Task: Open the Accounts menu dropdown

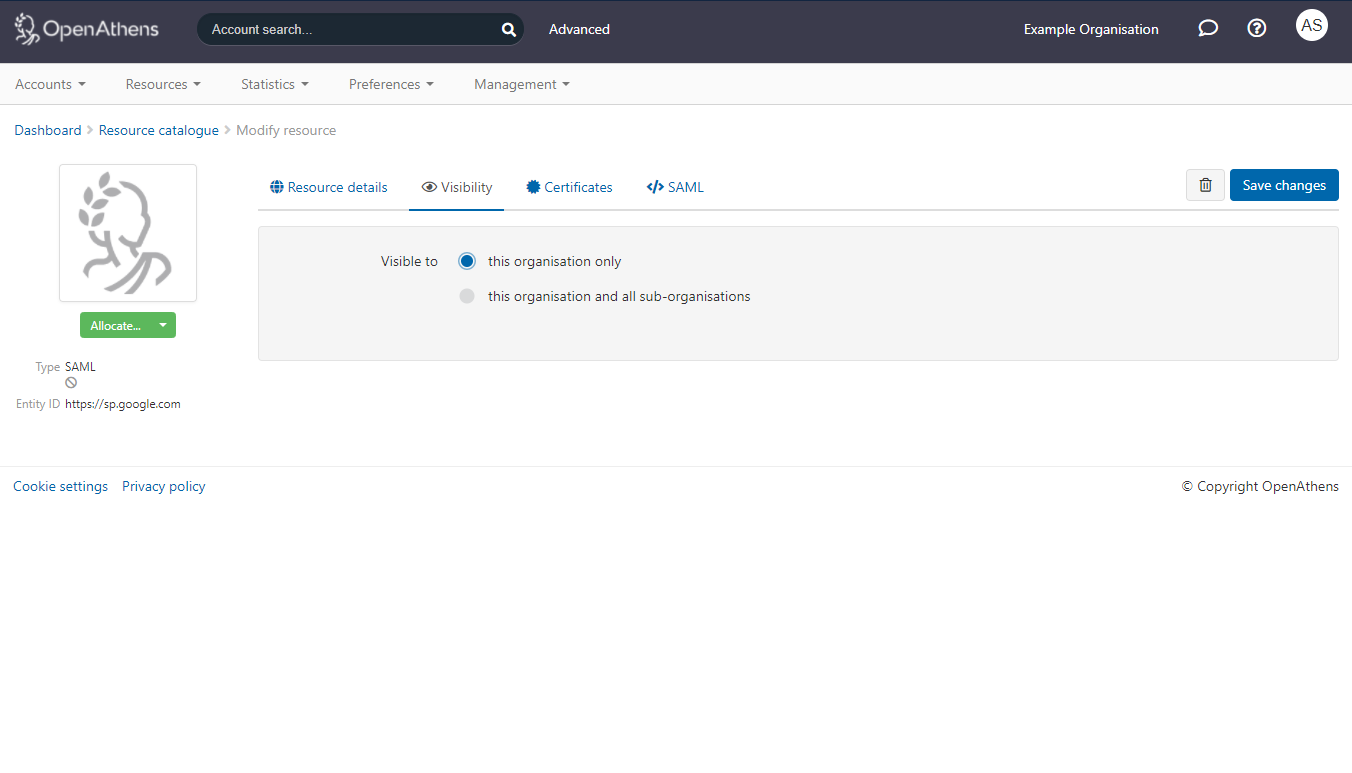Action: pyautogui.click(x=50, y=84)
